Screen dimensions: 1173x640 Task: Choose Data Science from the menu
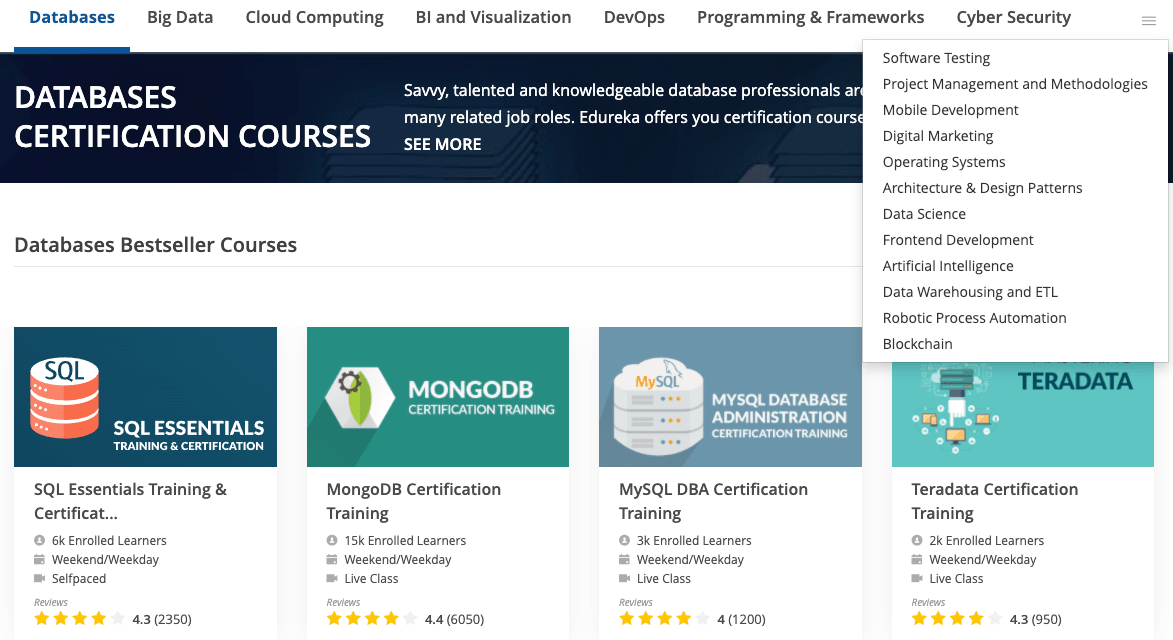924,214
